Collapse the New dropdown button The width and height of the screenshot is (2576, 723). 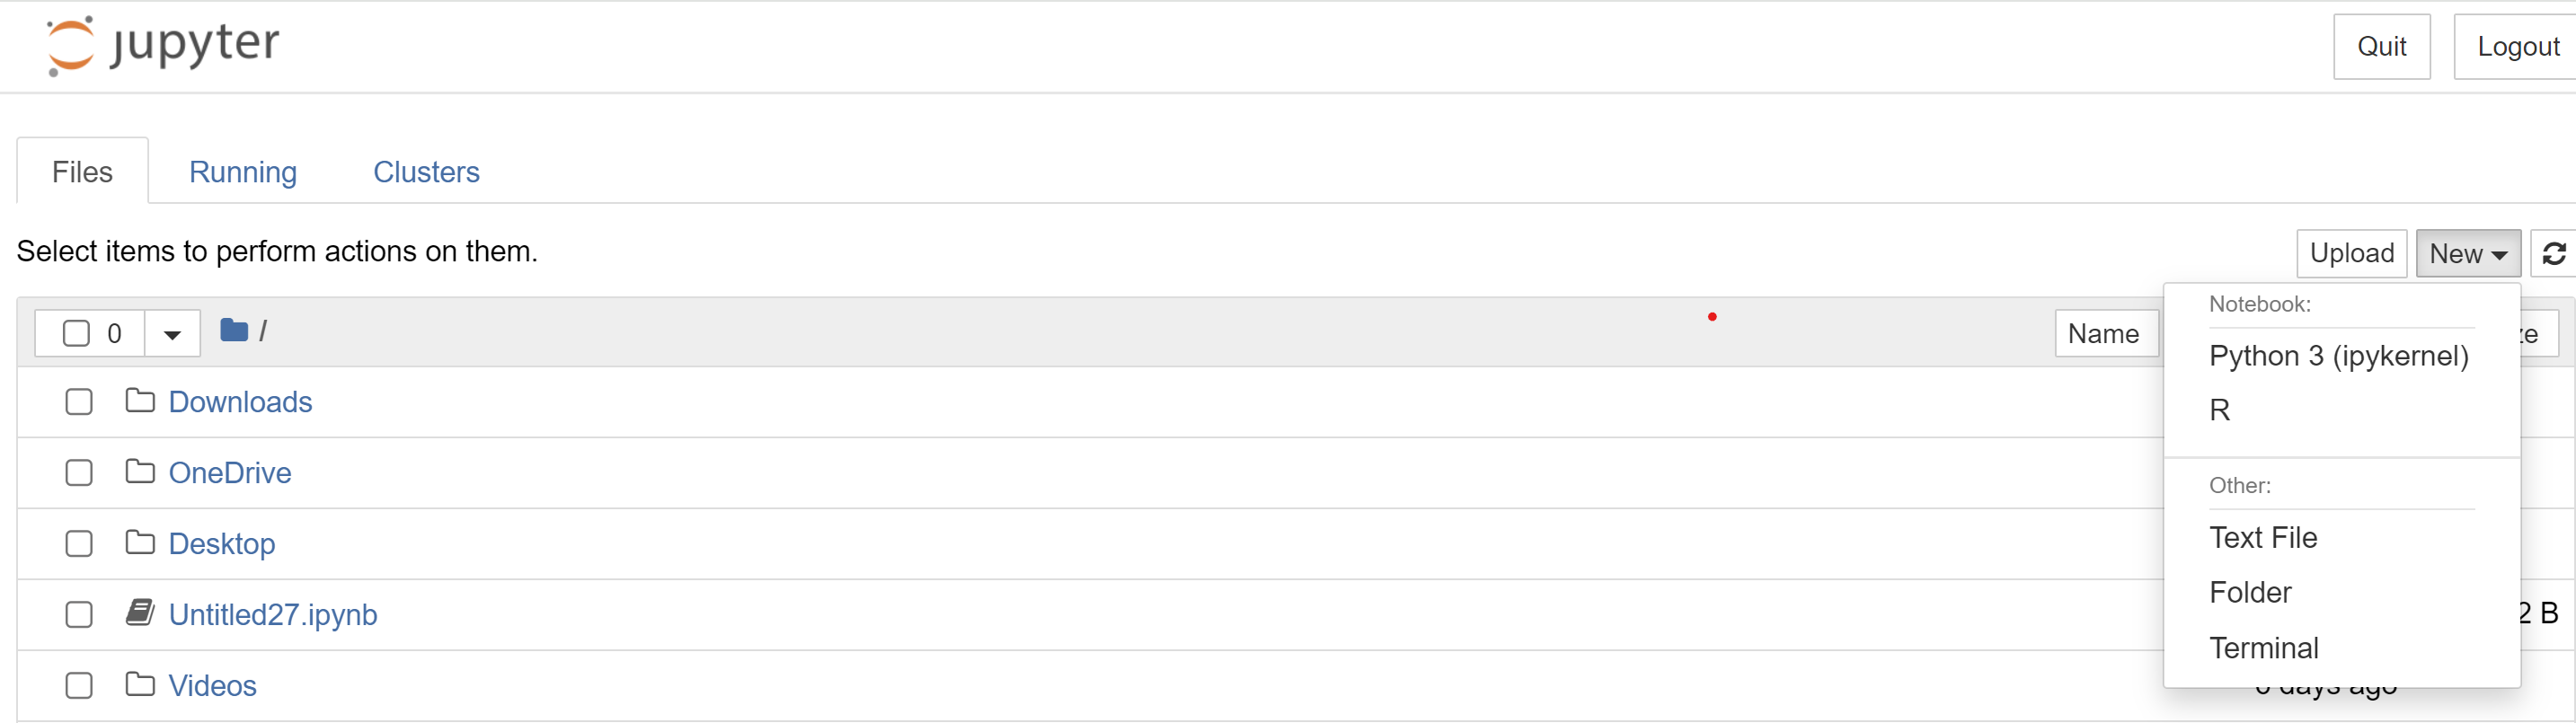click(2467, 254)
